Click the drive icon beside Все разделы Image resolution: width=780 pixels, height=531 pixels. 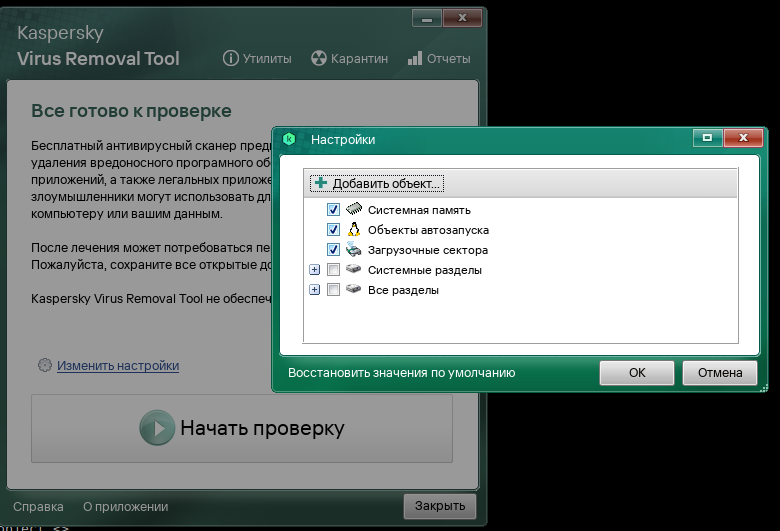click(x=353, y=289)
